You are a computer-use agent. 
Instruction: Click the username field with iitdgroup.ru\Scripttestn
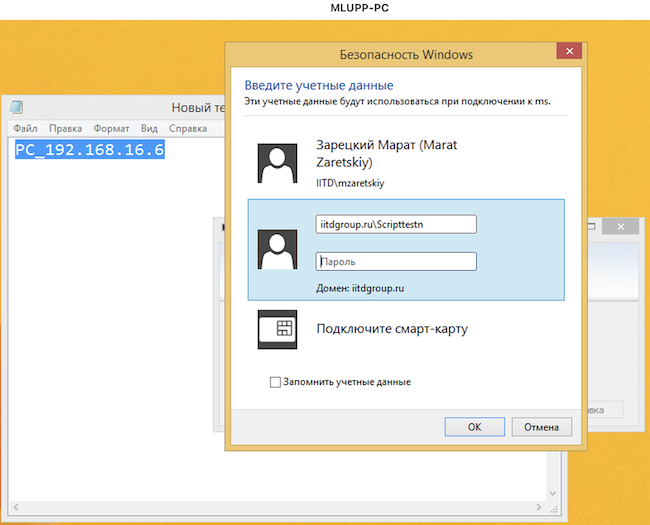point(396,224)
